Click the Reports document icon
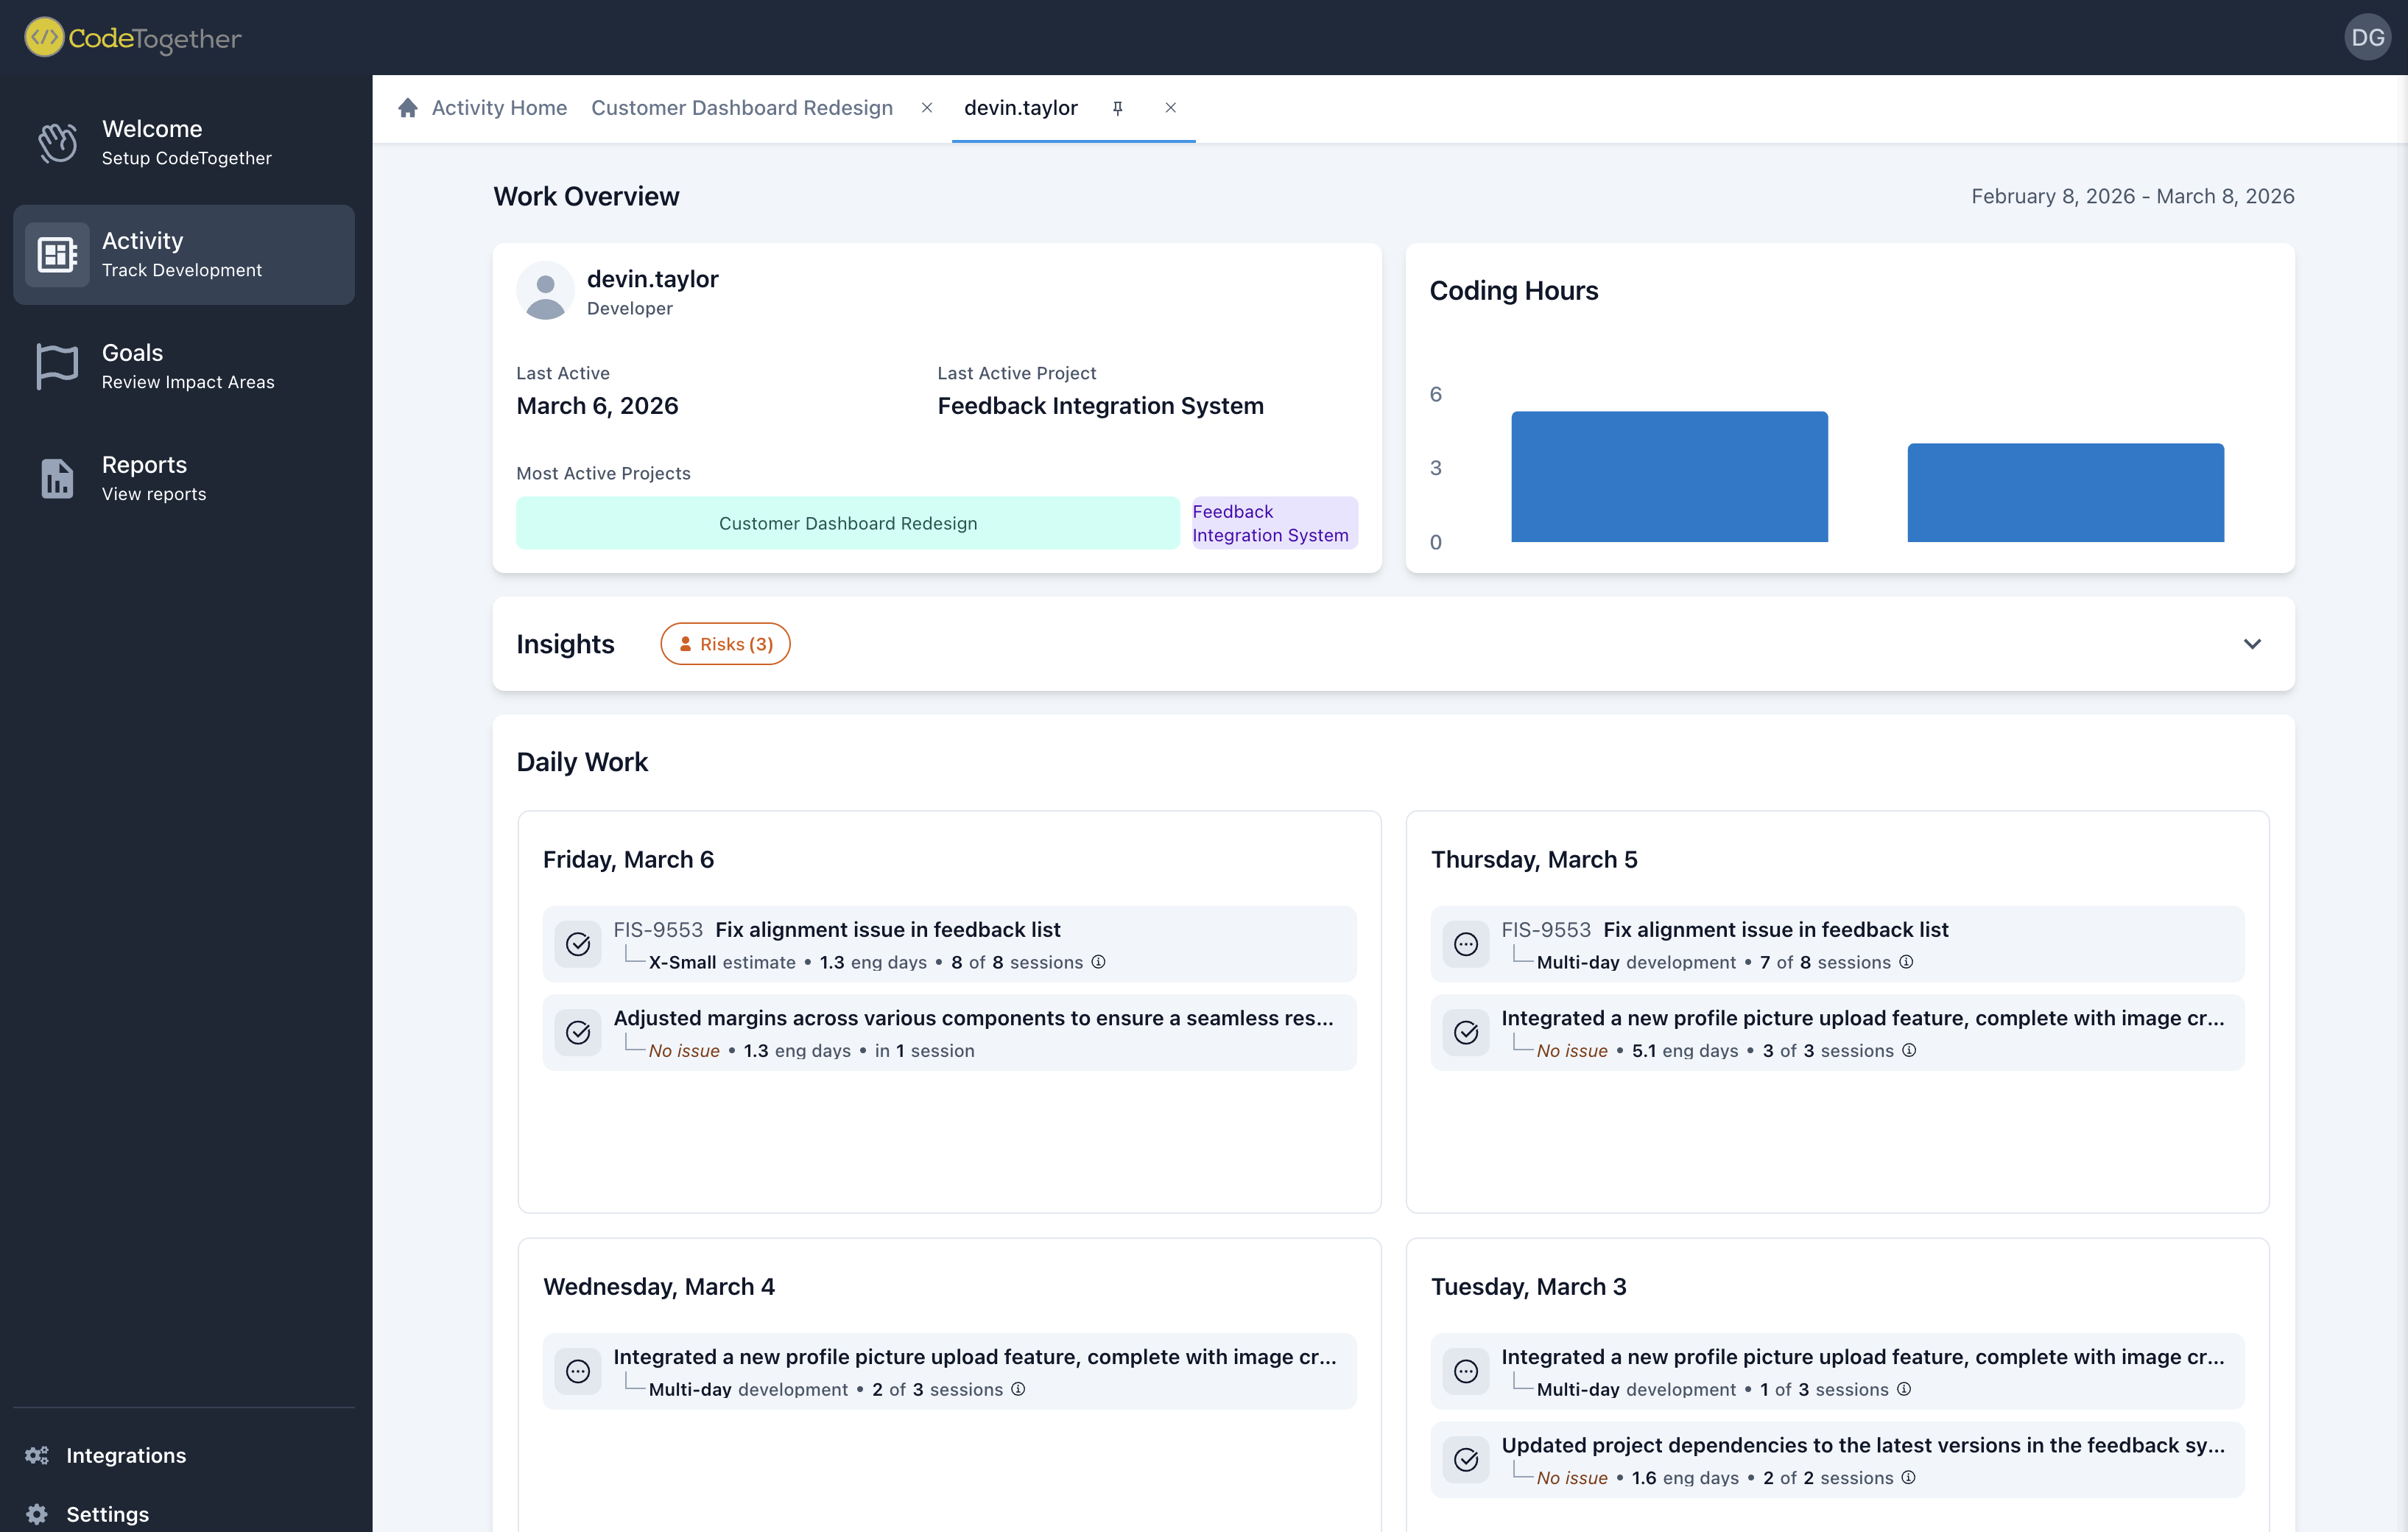Image resolution: width=2408 pixels, height=1532 pixels. tap(57, 479)
